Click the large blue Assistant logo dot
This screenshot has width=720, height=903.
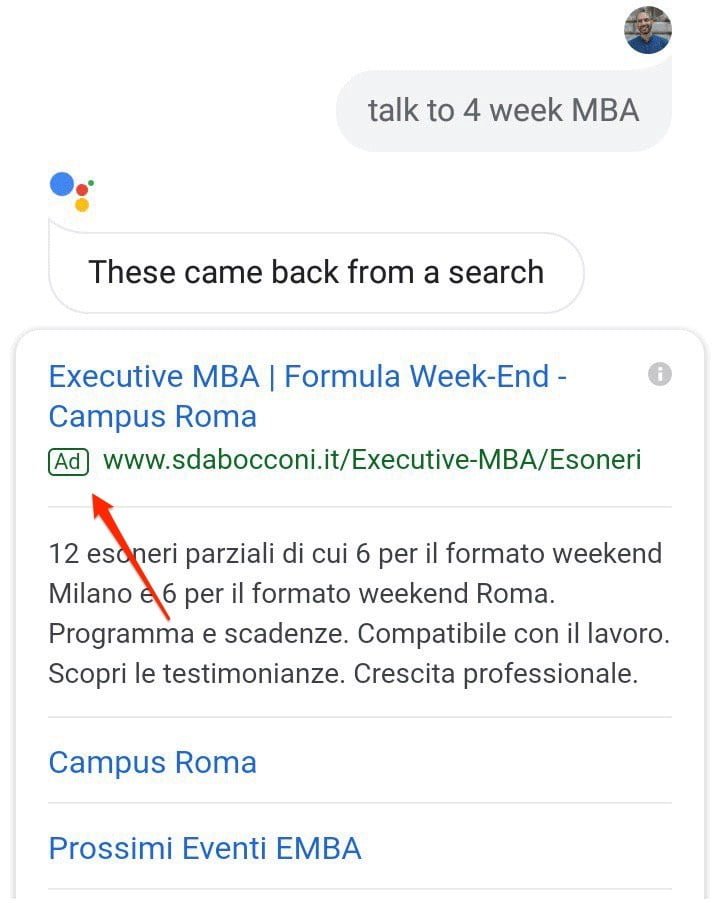coord(63,185)
